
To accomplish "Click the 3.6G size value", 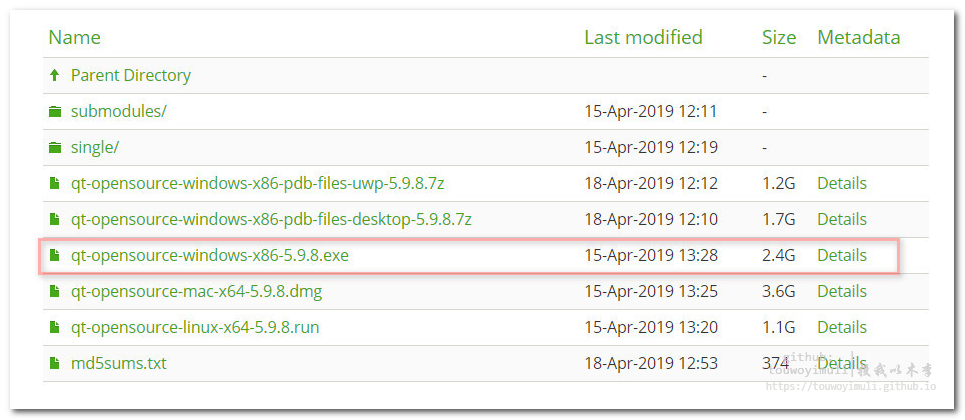I will (779, 291).
